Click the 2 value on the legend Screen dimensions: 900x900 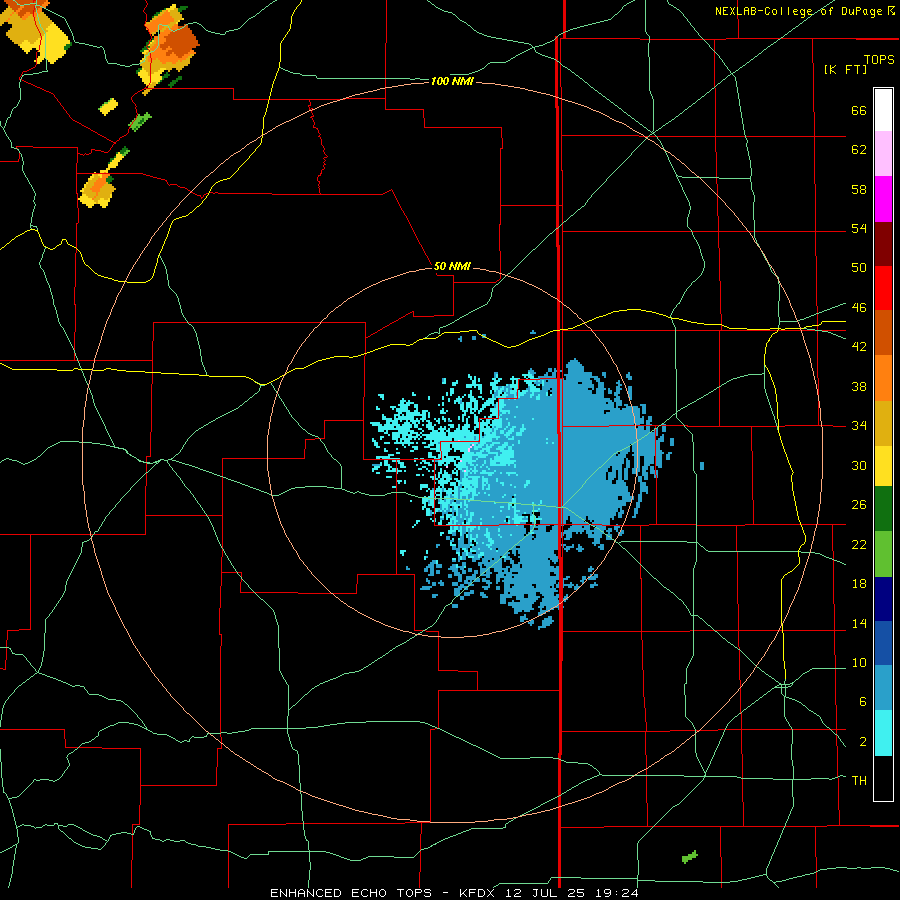[x=862, y=742]
